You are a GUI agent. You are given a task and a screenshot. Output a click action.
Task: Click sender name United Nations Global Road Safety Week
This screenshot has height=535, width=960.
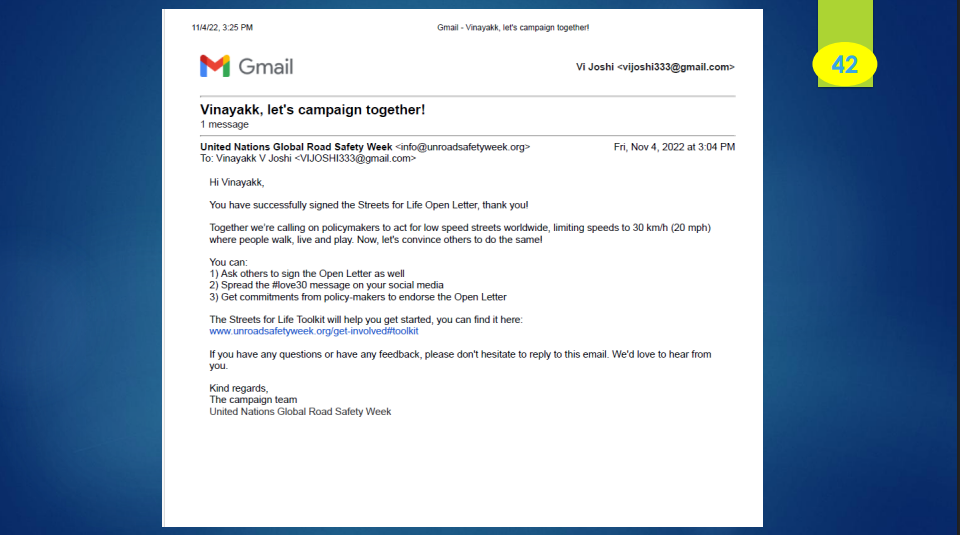click(x=296, y=147)
